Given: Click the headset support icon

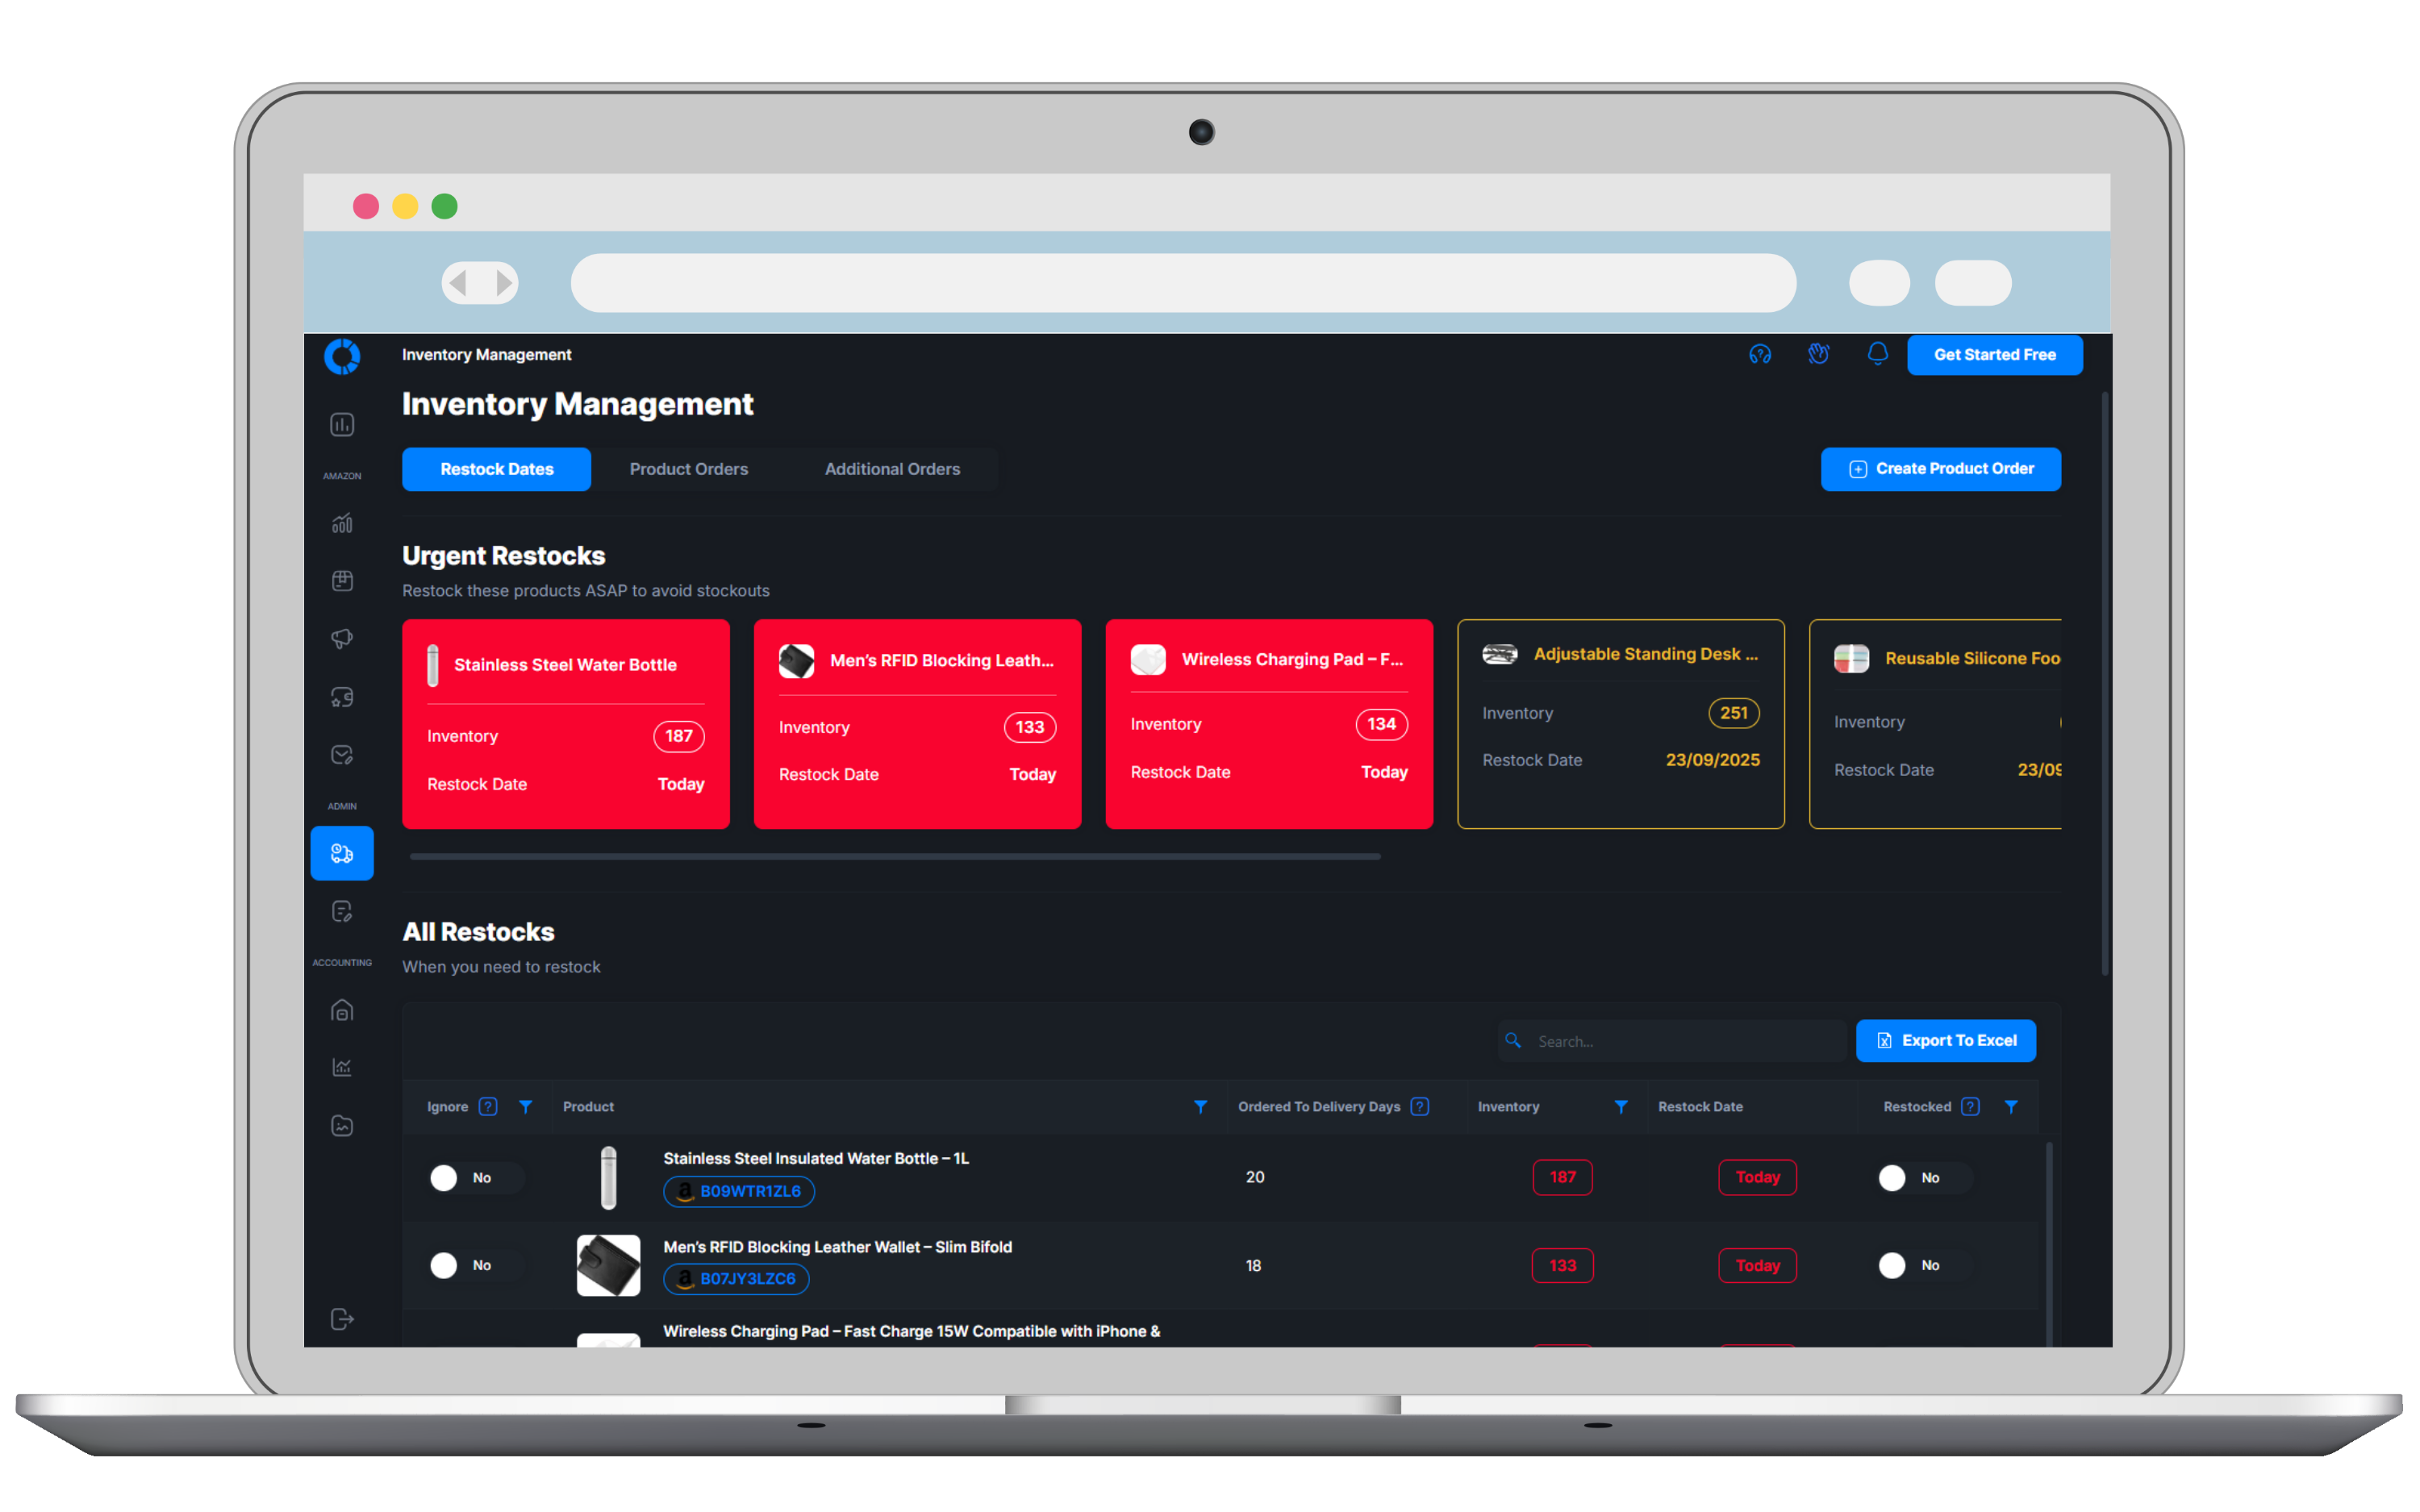Looking at the screenshot, I should click(1760, 354).
